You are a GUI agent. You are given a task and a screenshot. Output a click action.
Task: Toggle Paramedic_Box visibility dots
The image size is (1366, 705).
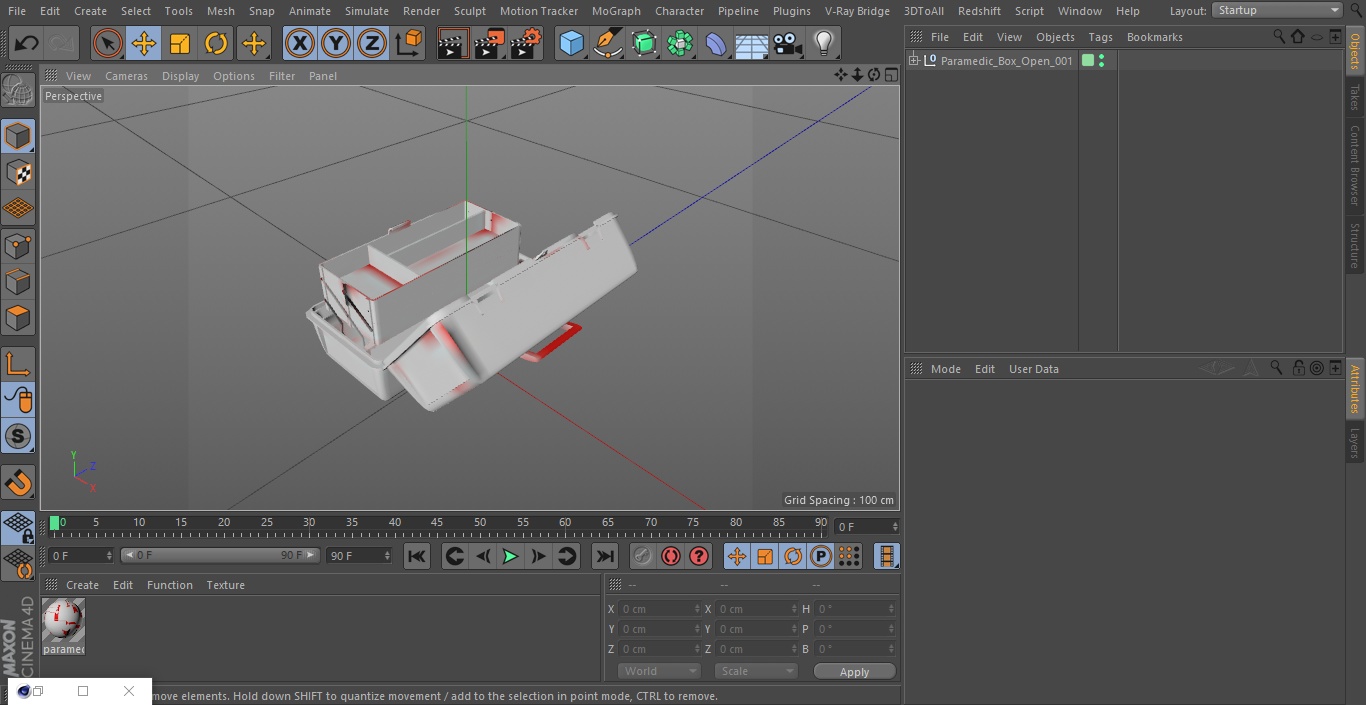click(1101, 61)
